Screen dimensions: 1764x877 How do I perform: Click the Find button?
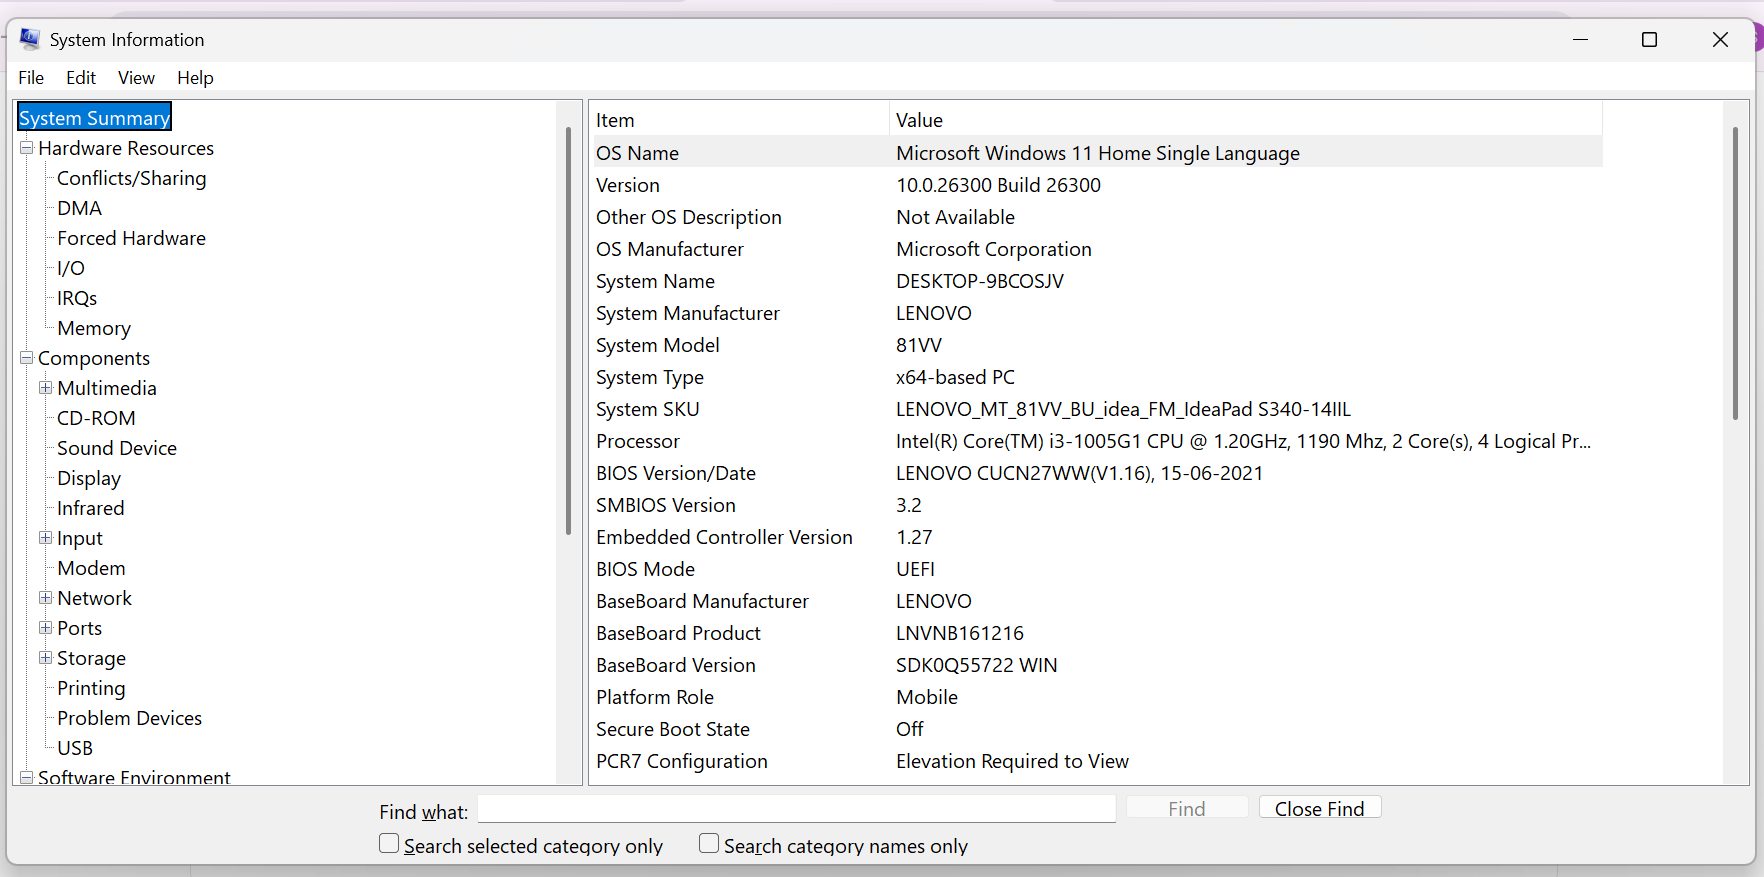pyautogui.click(x=1187, y=808)
